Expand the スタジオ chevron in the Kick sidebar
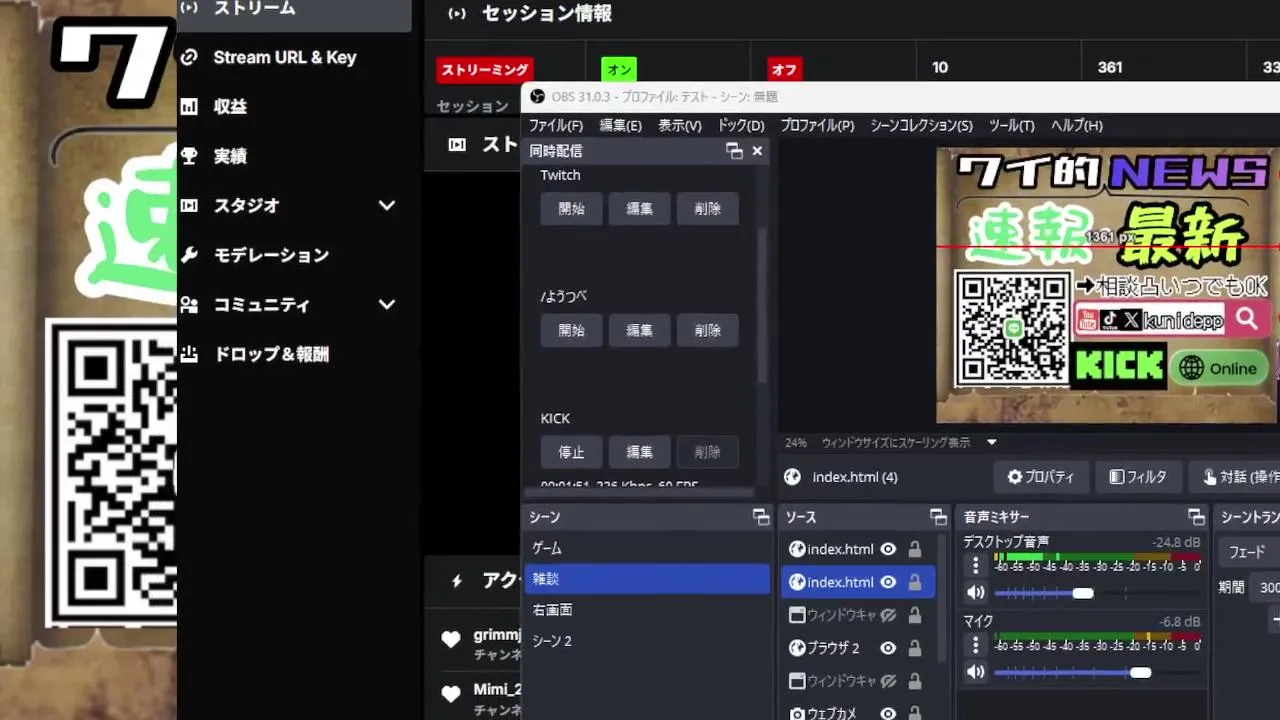 click(387, 206)
